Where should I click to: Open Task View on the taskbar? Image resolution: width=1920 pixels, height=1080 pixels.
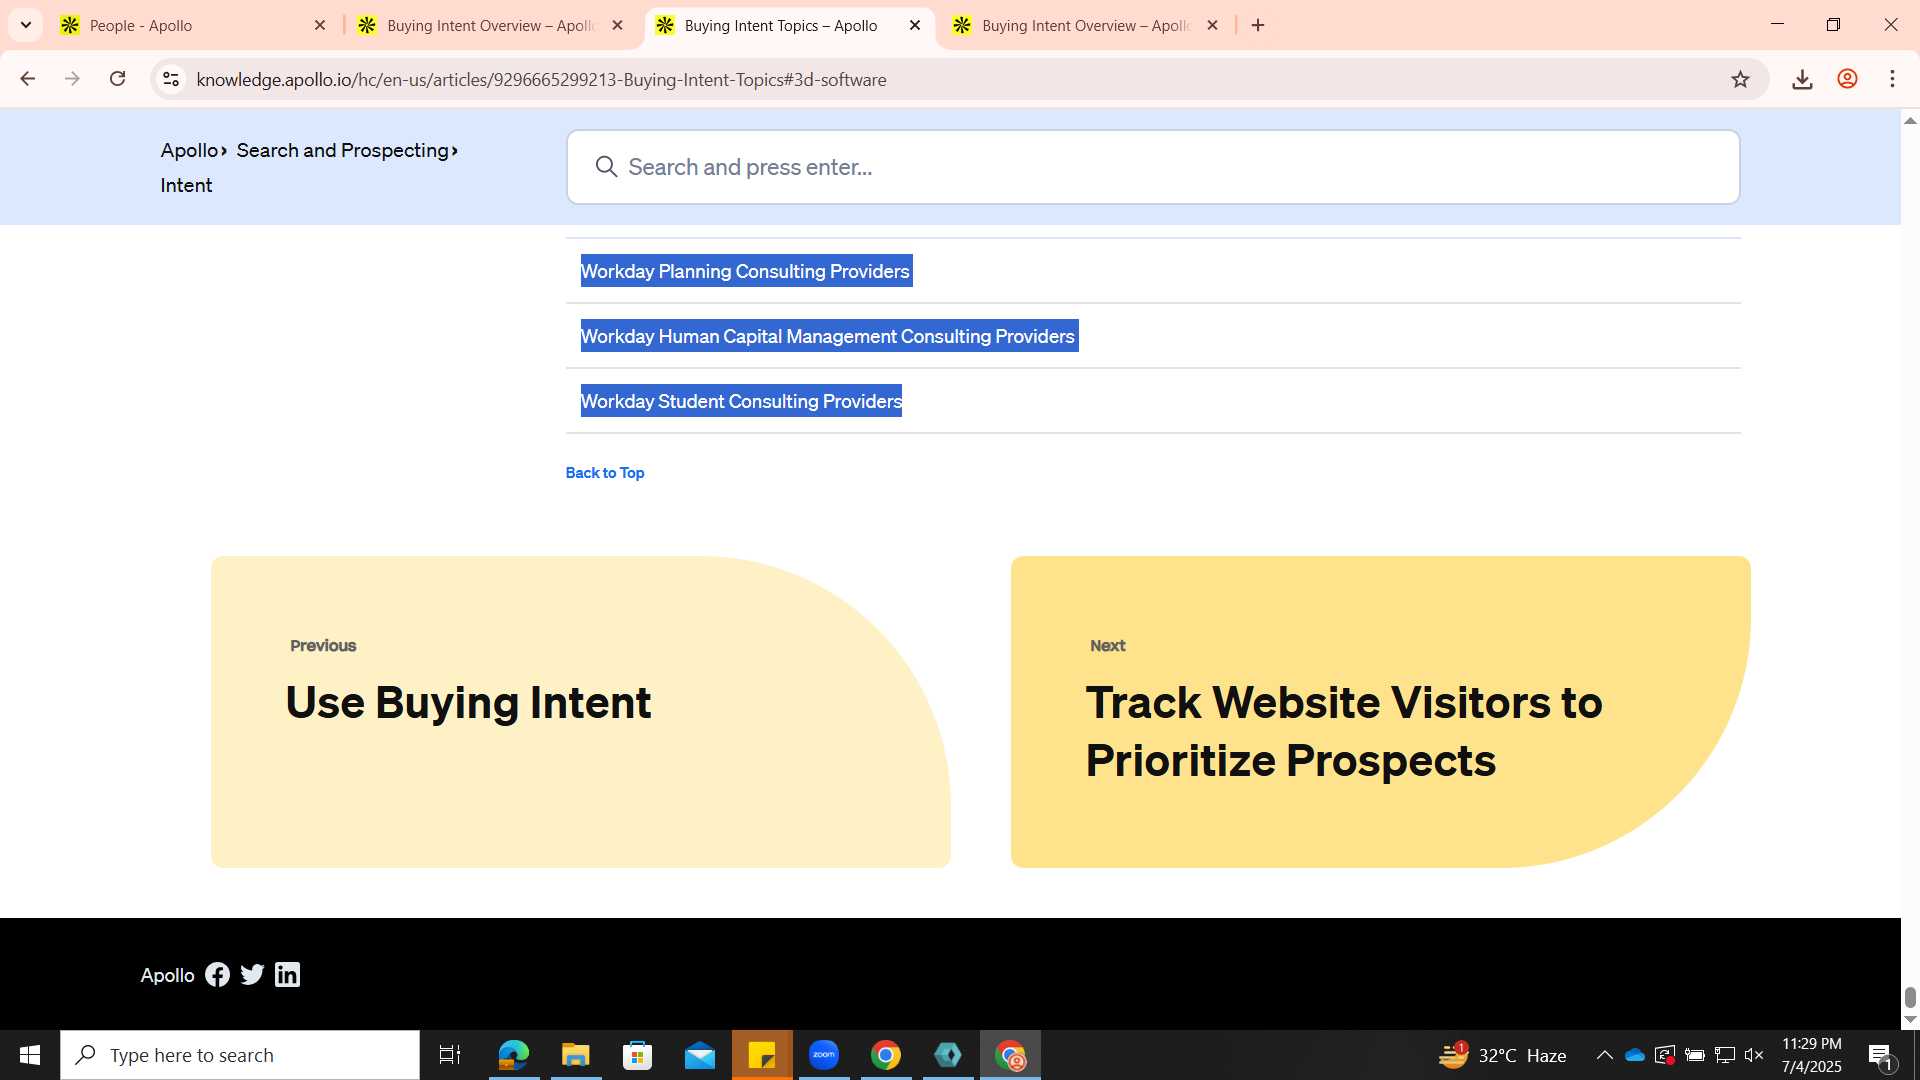[450, 1055]
